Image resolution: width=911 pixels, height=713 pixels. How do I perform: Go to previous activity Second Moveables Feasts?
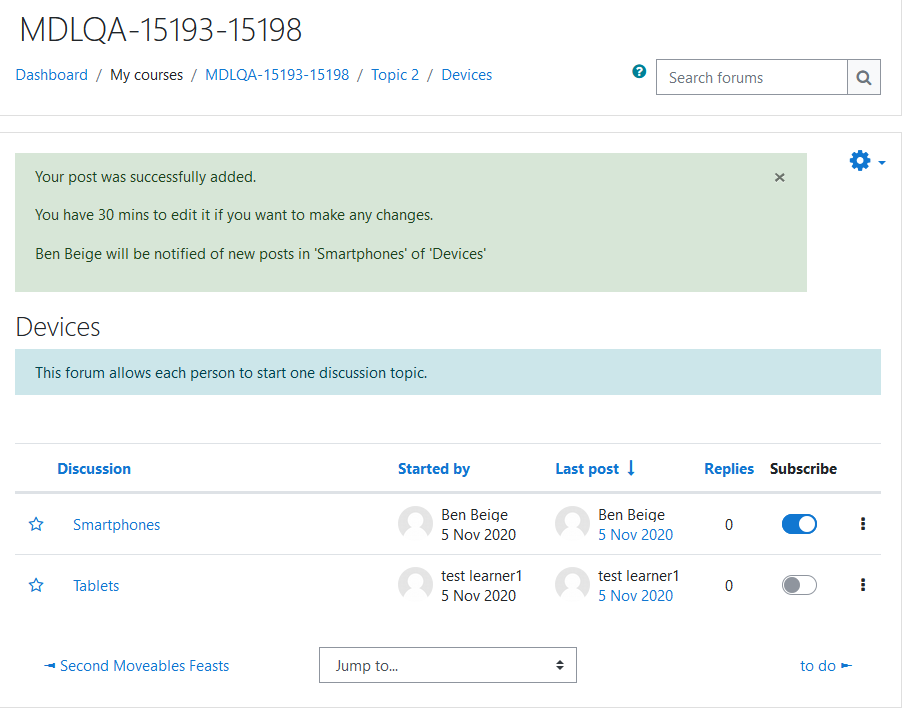[x=137, y=666]
